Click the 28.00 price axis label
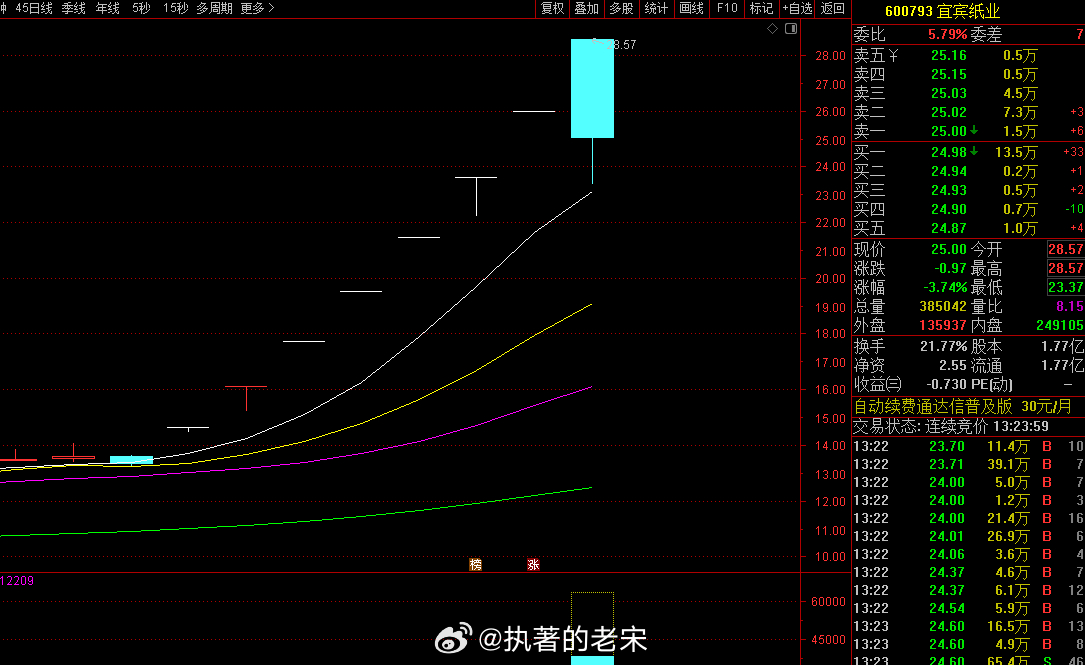This screenshot has width=1085, height=665. coord(830,55)
